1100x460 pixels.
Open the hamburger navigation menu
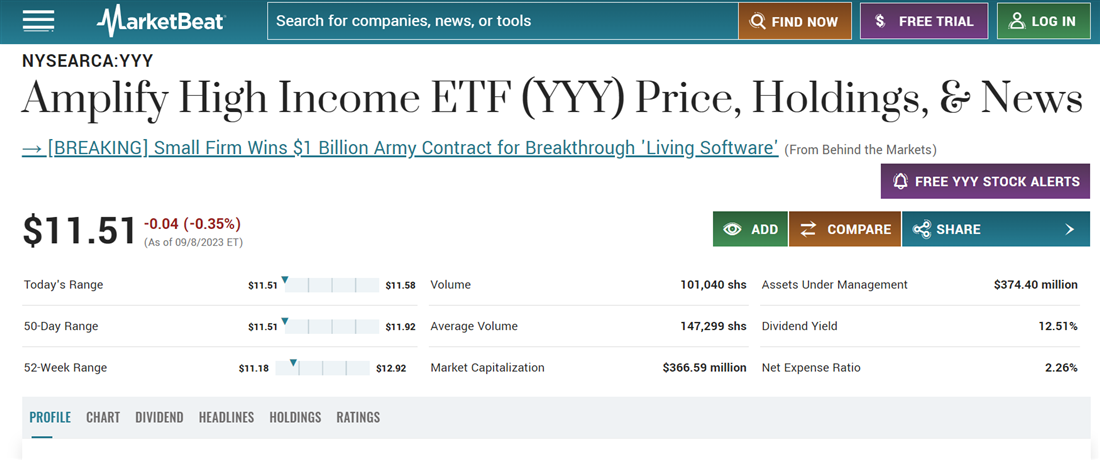(x=38, y=21)
